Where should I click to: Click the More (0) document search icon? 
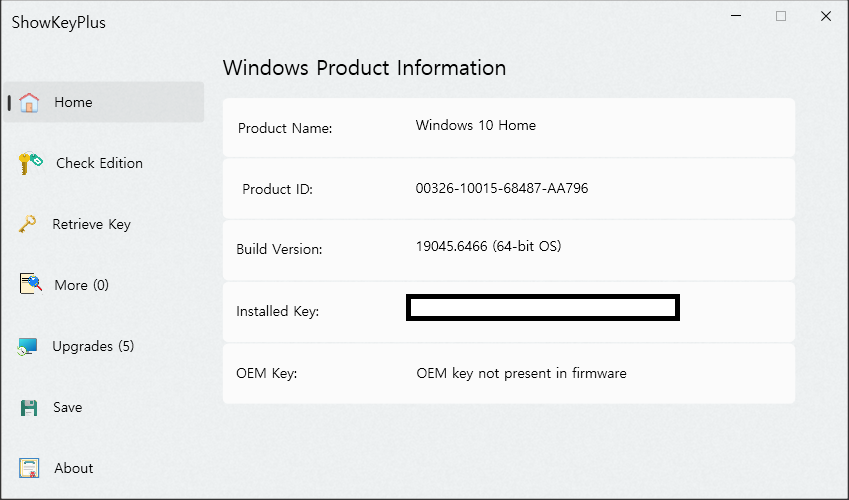30,283
